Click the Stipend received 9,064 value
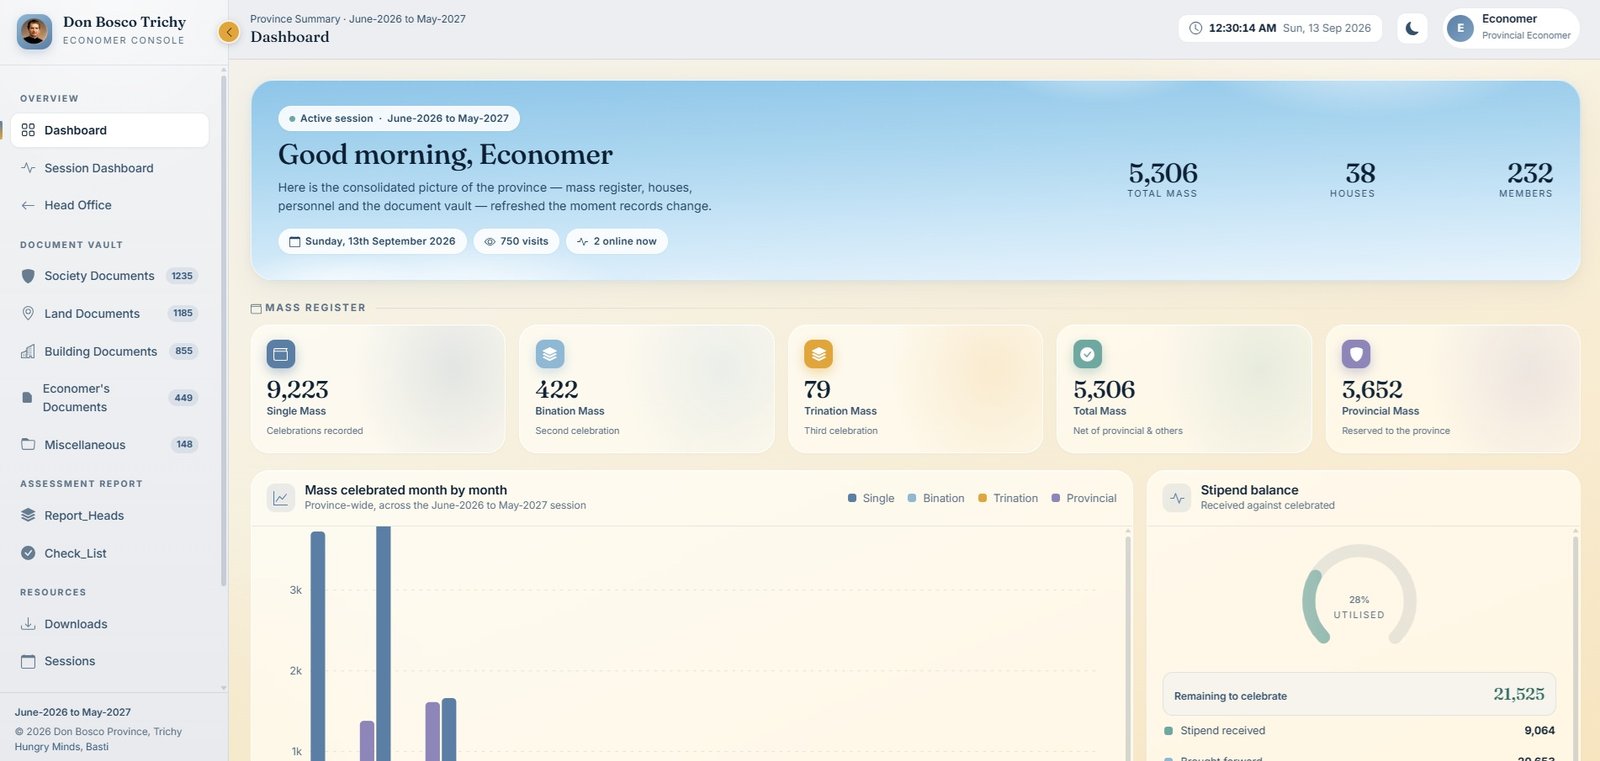The width and height of the screenshot is (1600, 761). tap(1539, 731)
